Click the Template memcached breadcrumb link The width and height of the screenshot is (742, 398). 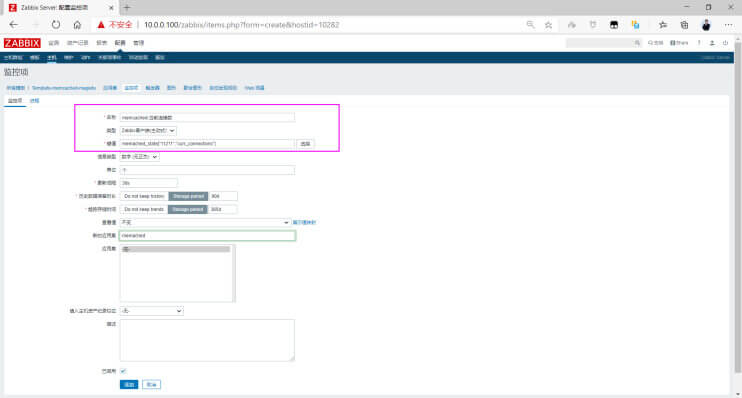point(64,88)
